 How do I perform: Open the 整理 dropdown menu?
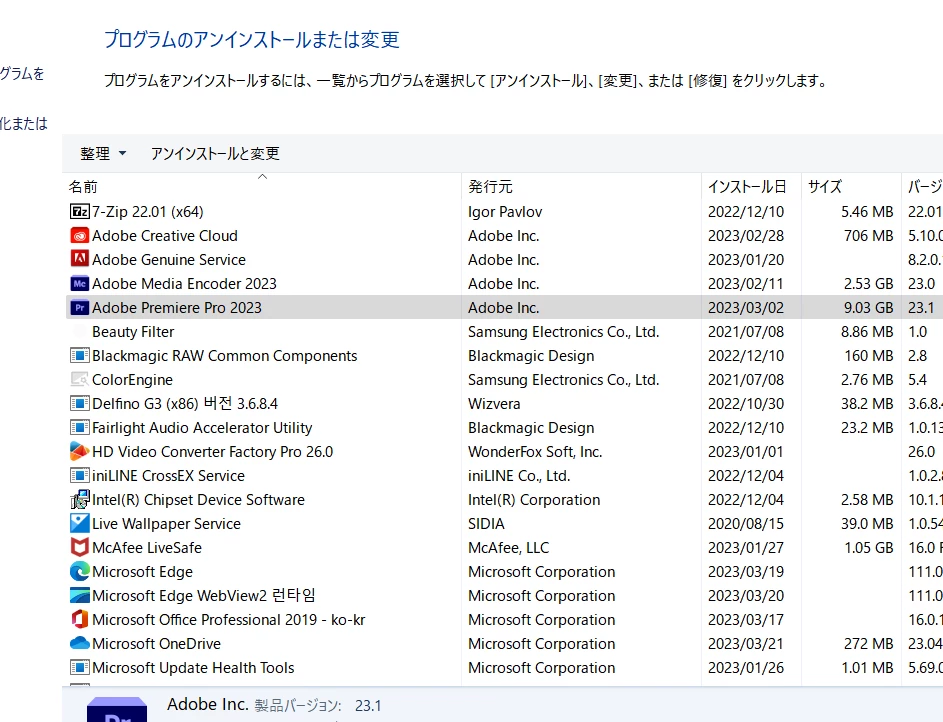[x=103, y=153]
